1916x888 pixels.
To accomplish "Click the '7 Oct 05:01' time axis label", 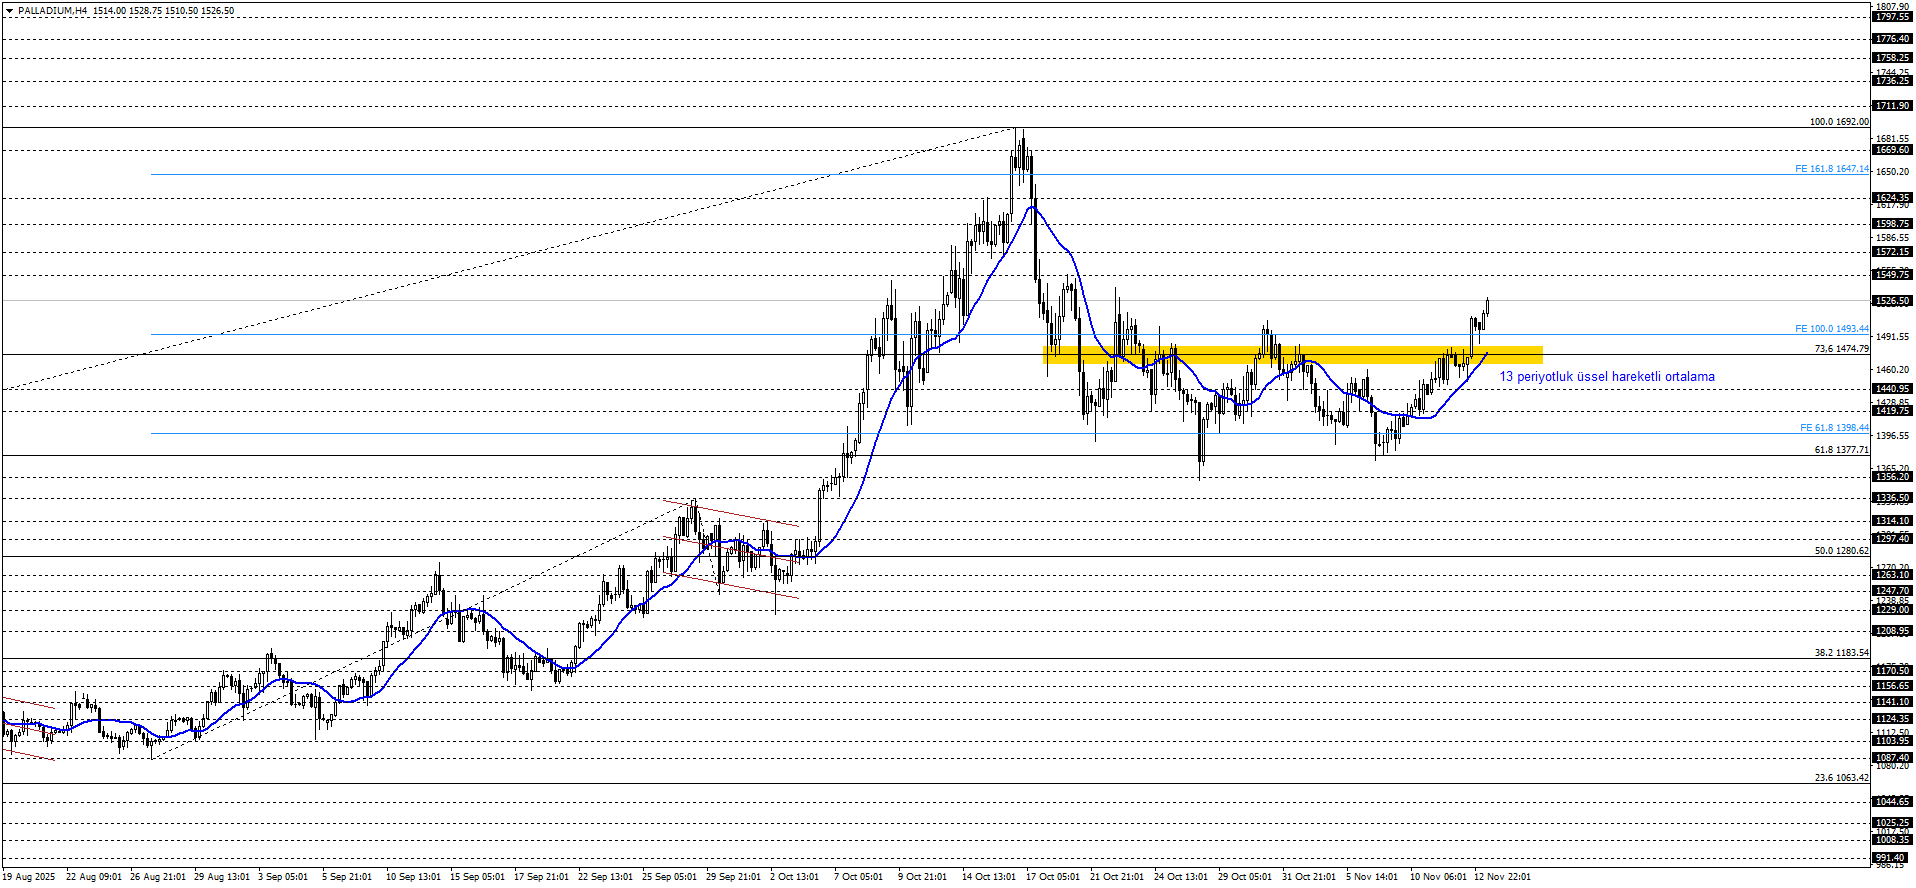I will coord(858,877).
